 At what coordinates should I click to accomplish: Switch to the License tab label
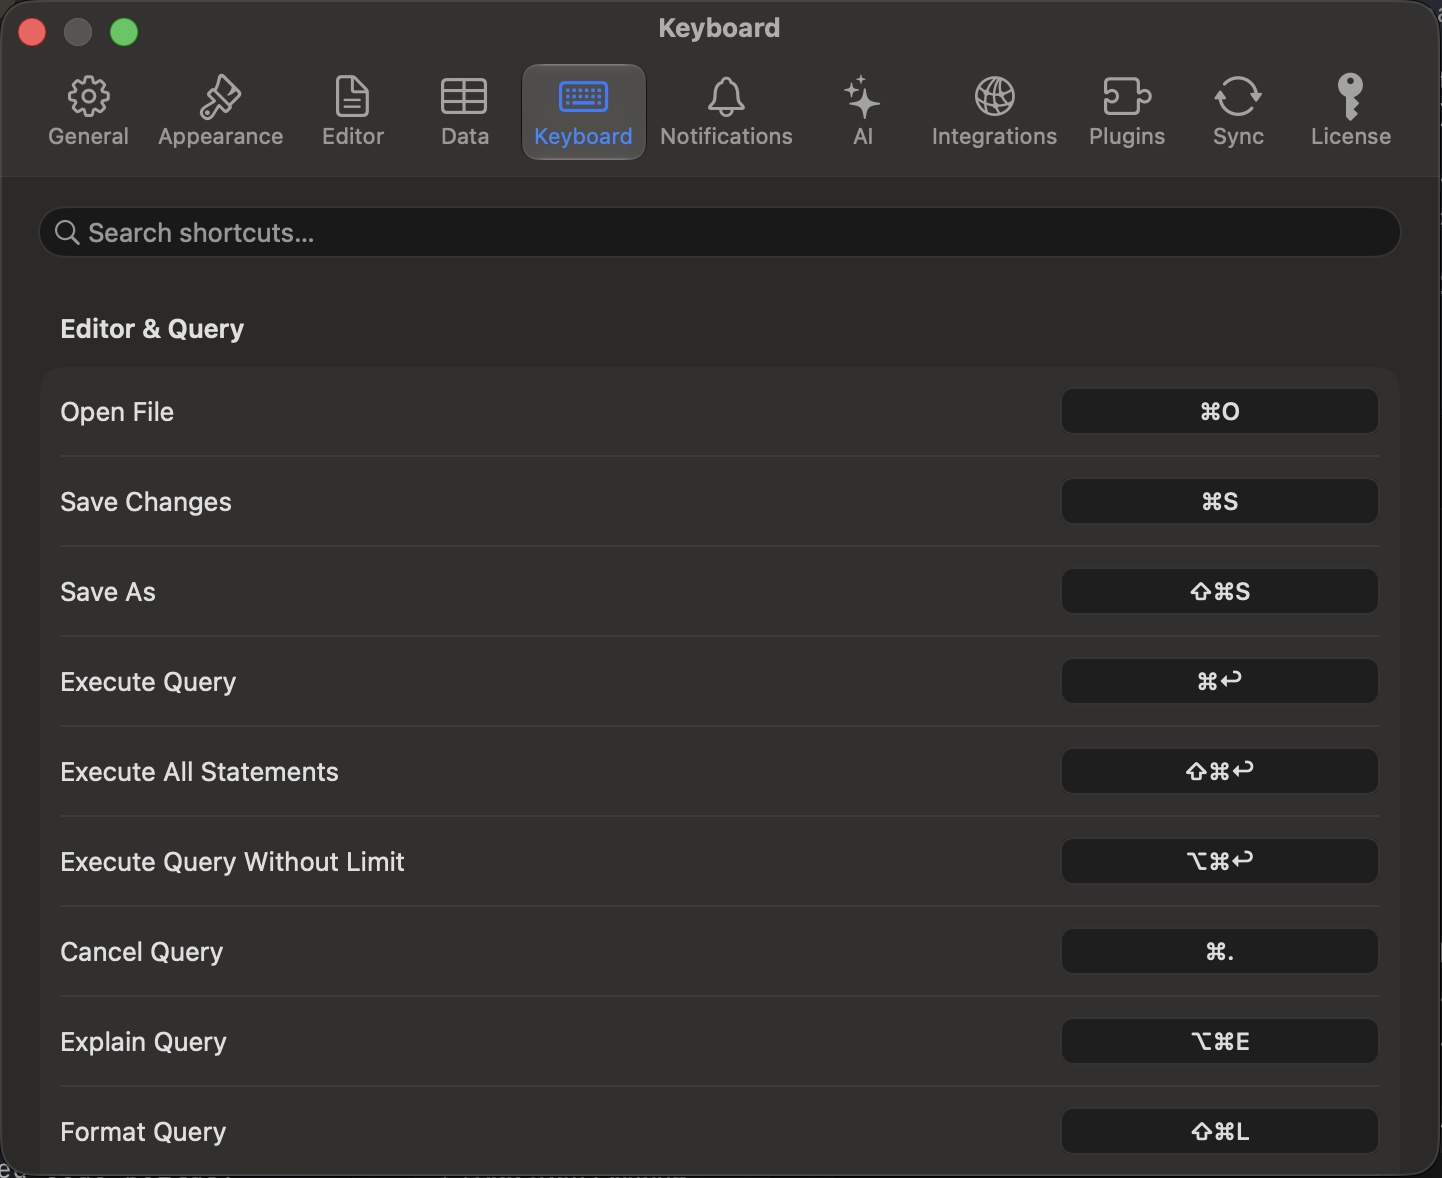tap(1350, 136)
